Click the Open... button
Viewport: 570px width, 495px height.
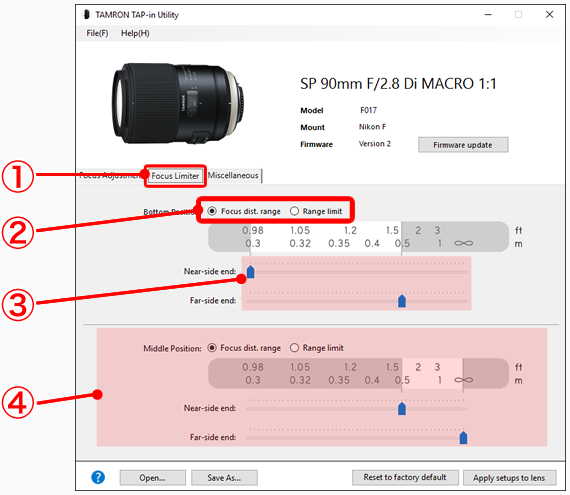pos(153,478)
